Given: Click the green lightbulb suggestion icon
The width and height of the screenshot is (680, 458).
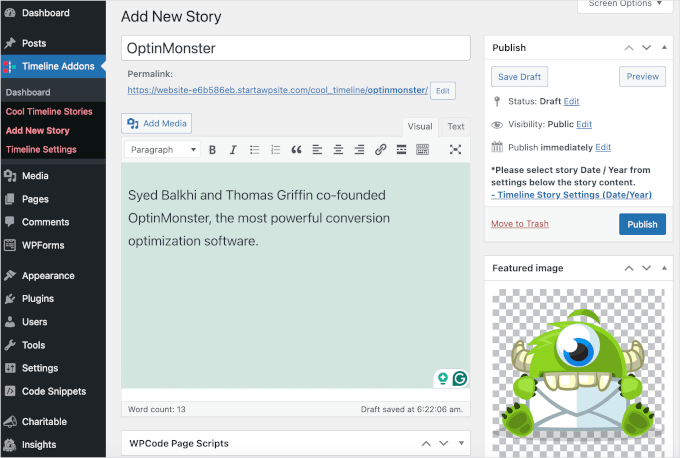Looking at the screenshot, I should tap(443, 379).
